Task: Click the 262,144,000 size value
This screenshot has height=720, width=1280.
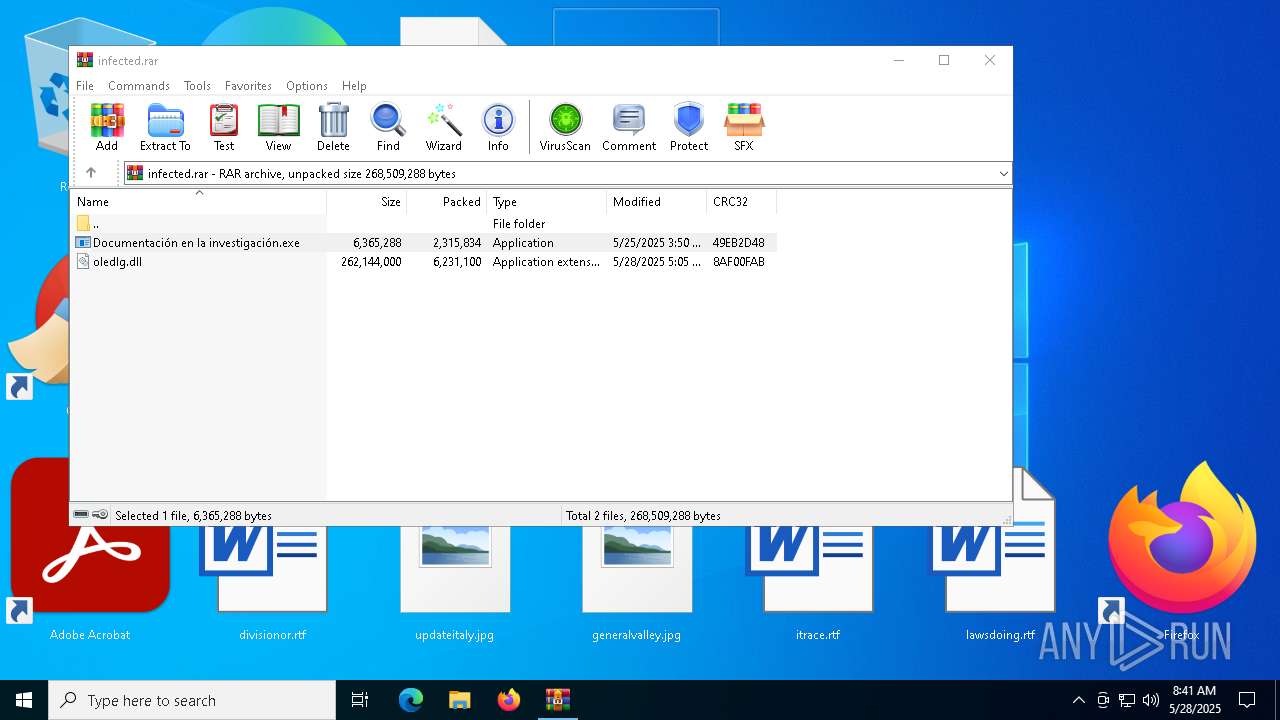Action: (371, 262)
